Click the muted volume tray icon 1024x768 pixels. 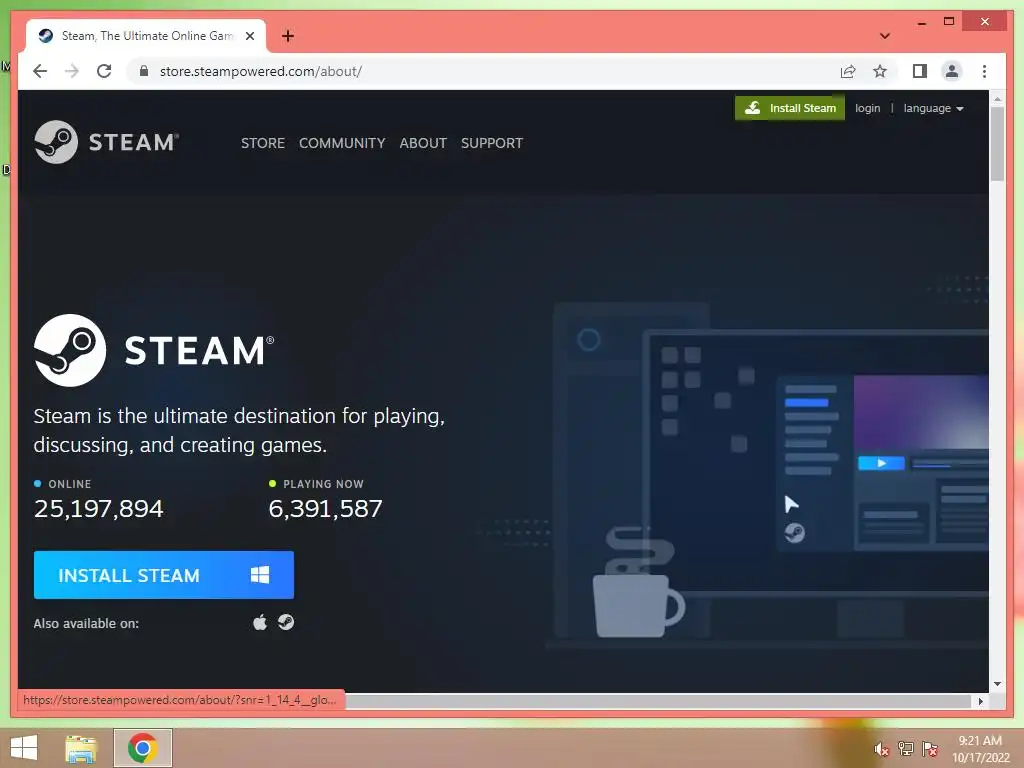pyautogui.click(x=881, y=749)
